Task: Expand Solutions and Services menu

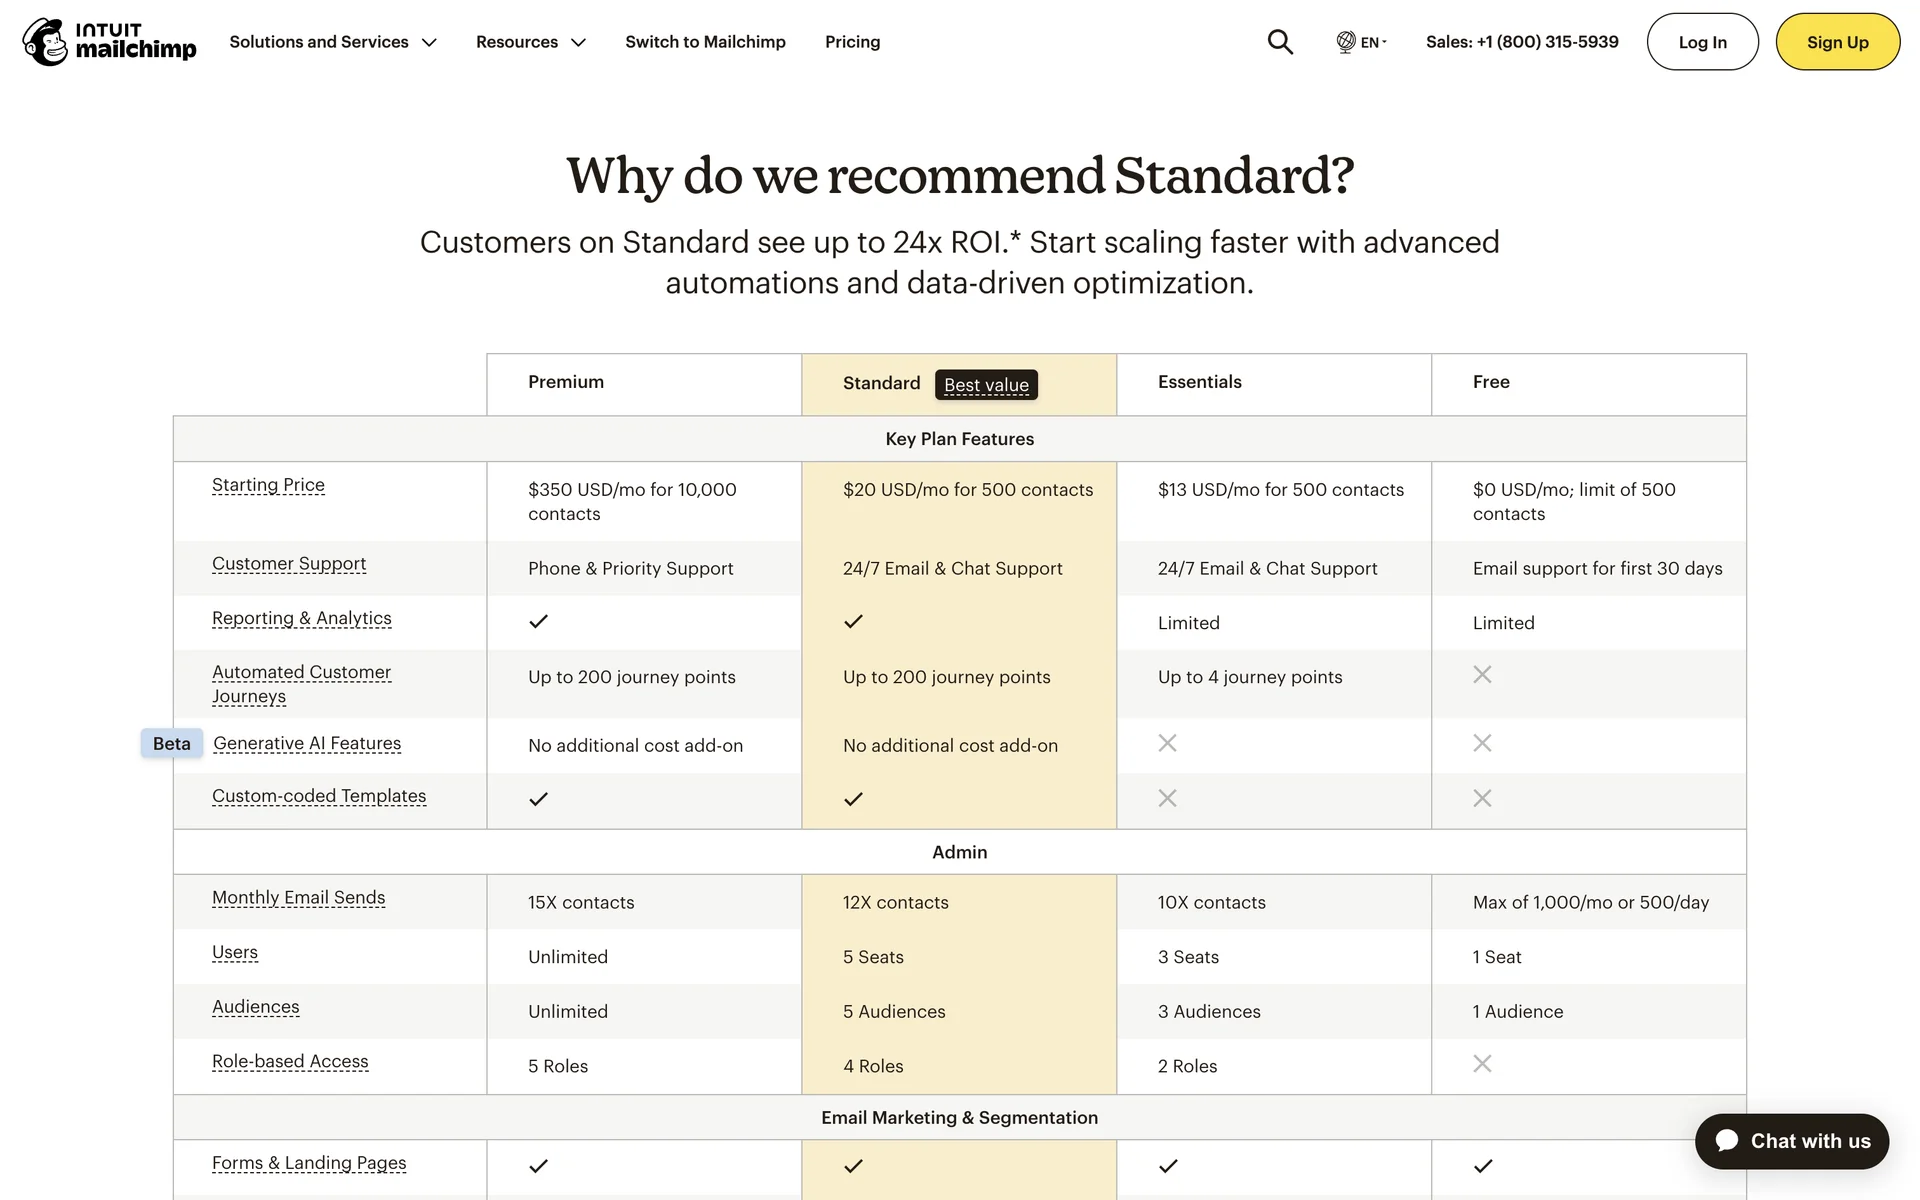Action: (x=333, y=42)
